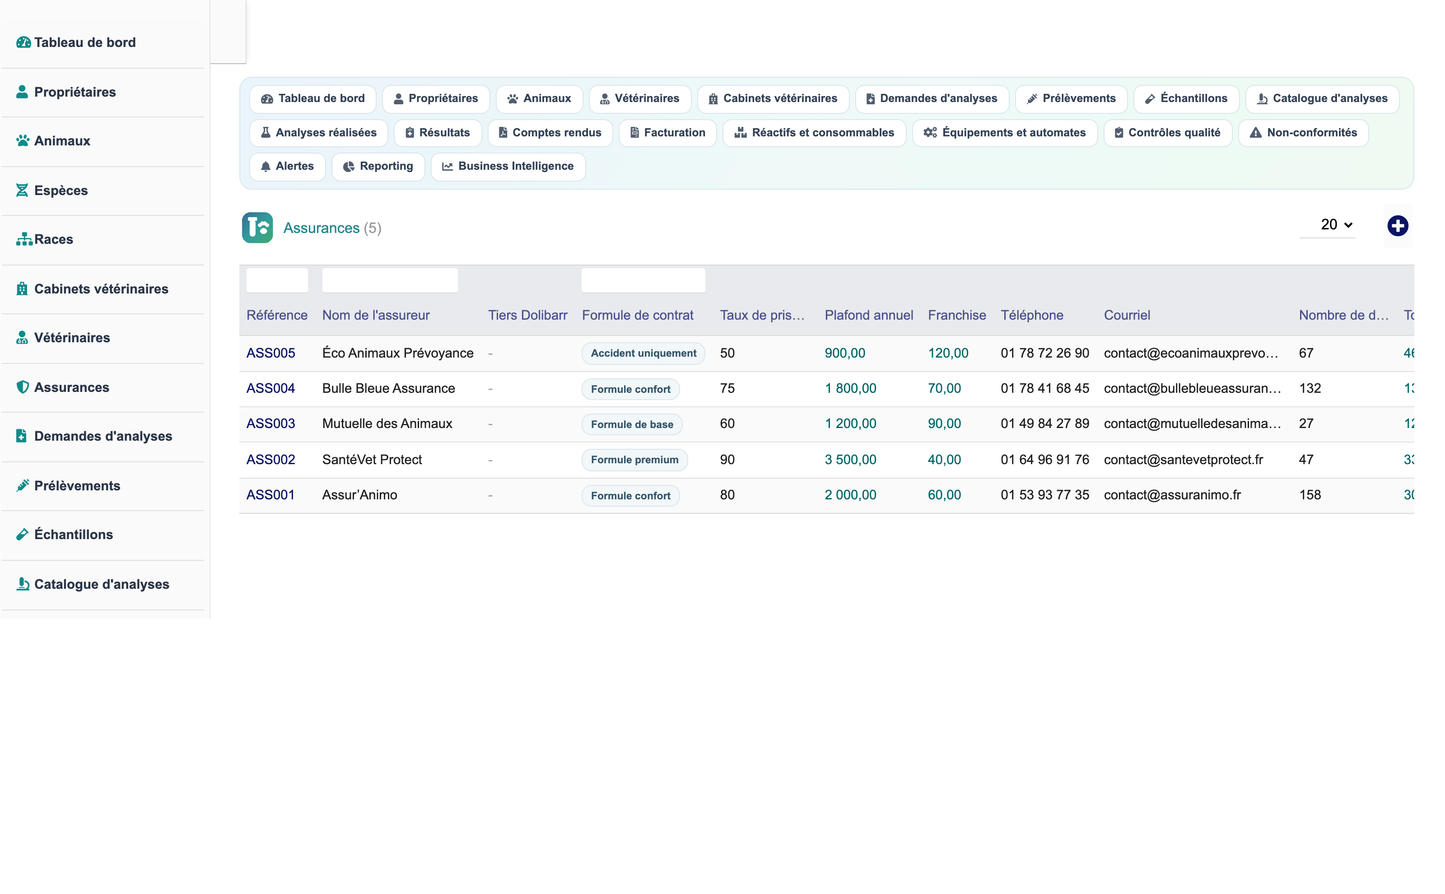The width and height of the screenshot is (1445, 894).
Task: Click the 3 500,00 plafond value
Action: pos(851,460)
